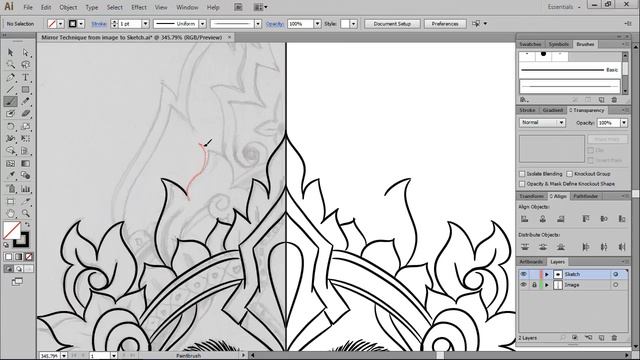Select the Hand tool
640x360 pixels.
(11, 213)
